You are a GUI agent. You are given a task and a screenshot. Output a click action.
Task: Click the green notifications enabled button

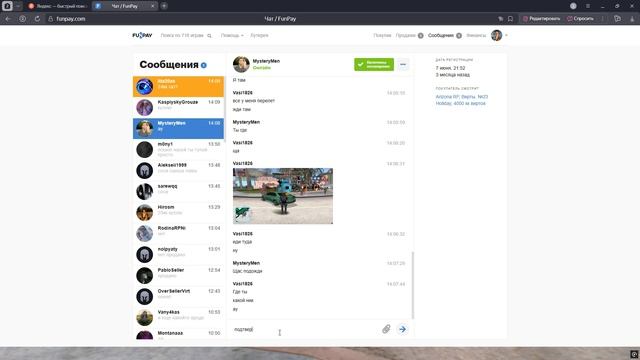tap(374, 64)
